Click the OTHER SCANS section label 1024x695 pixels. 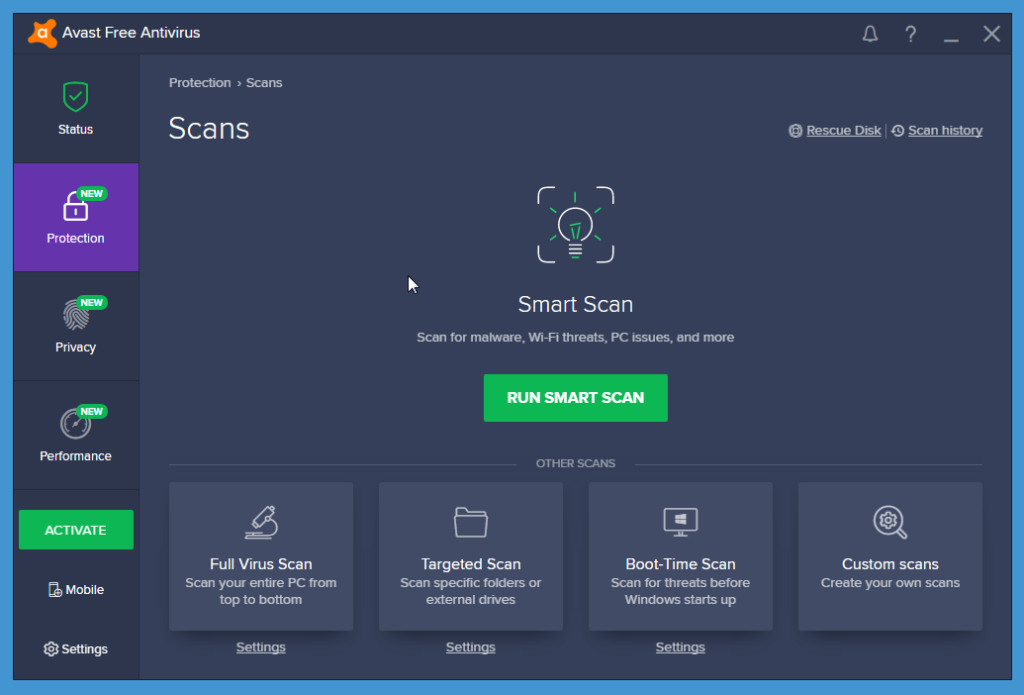point(575,463)
